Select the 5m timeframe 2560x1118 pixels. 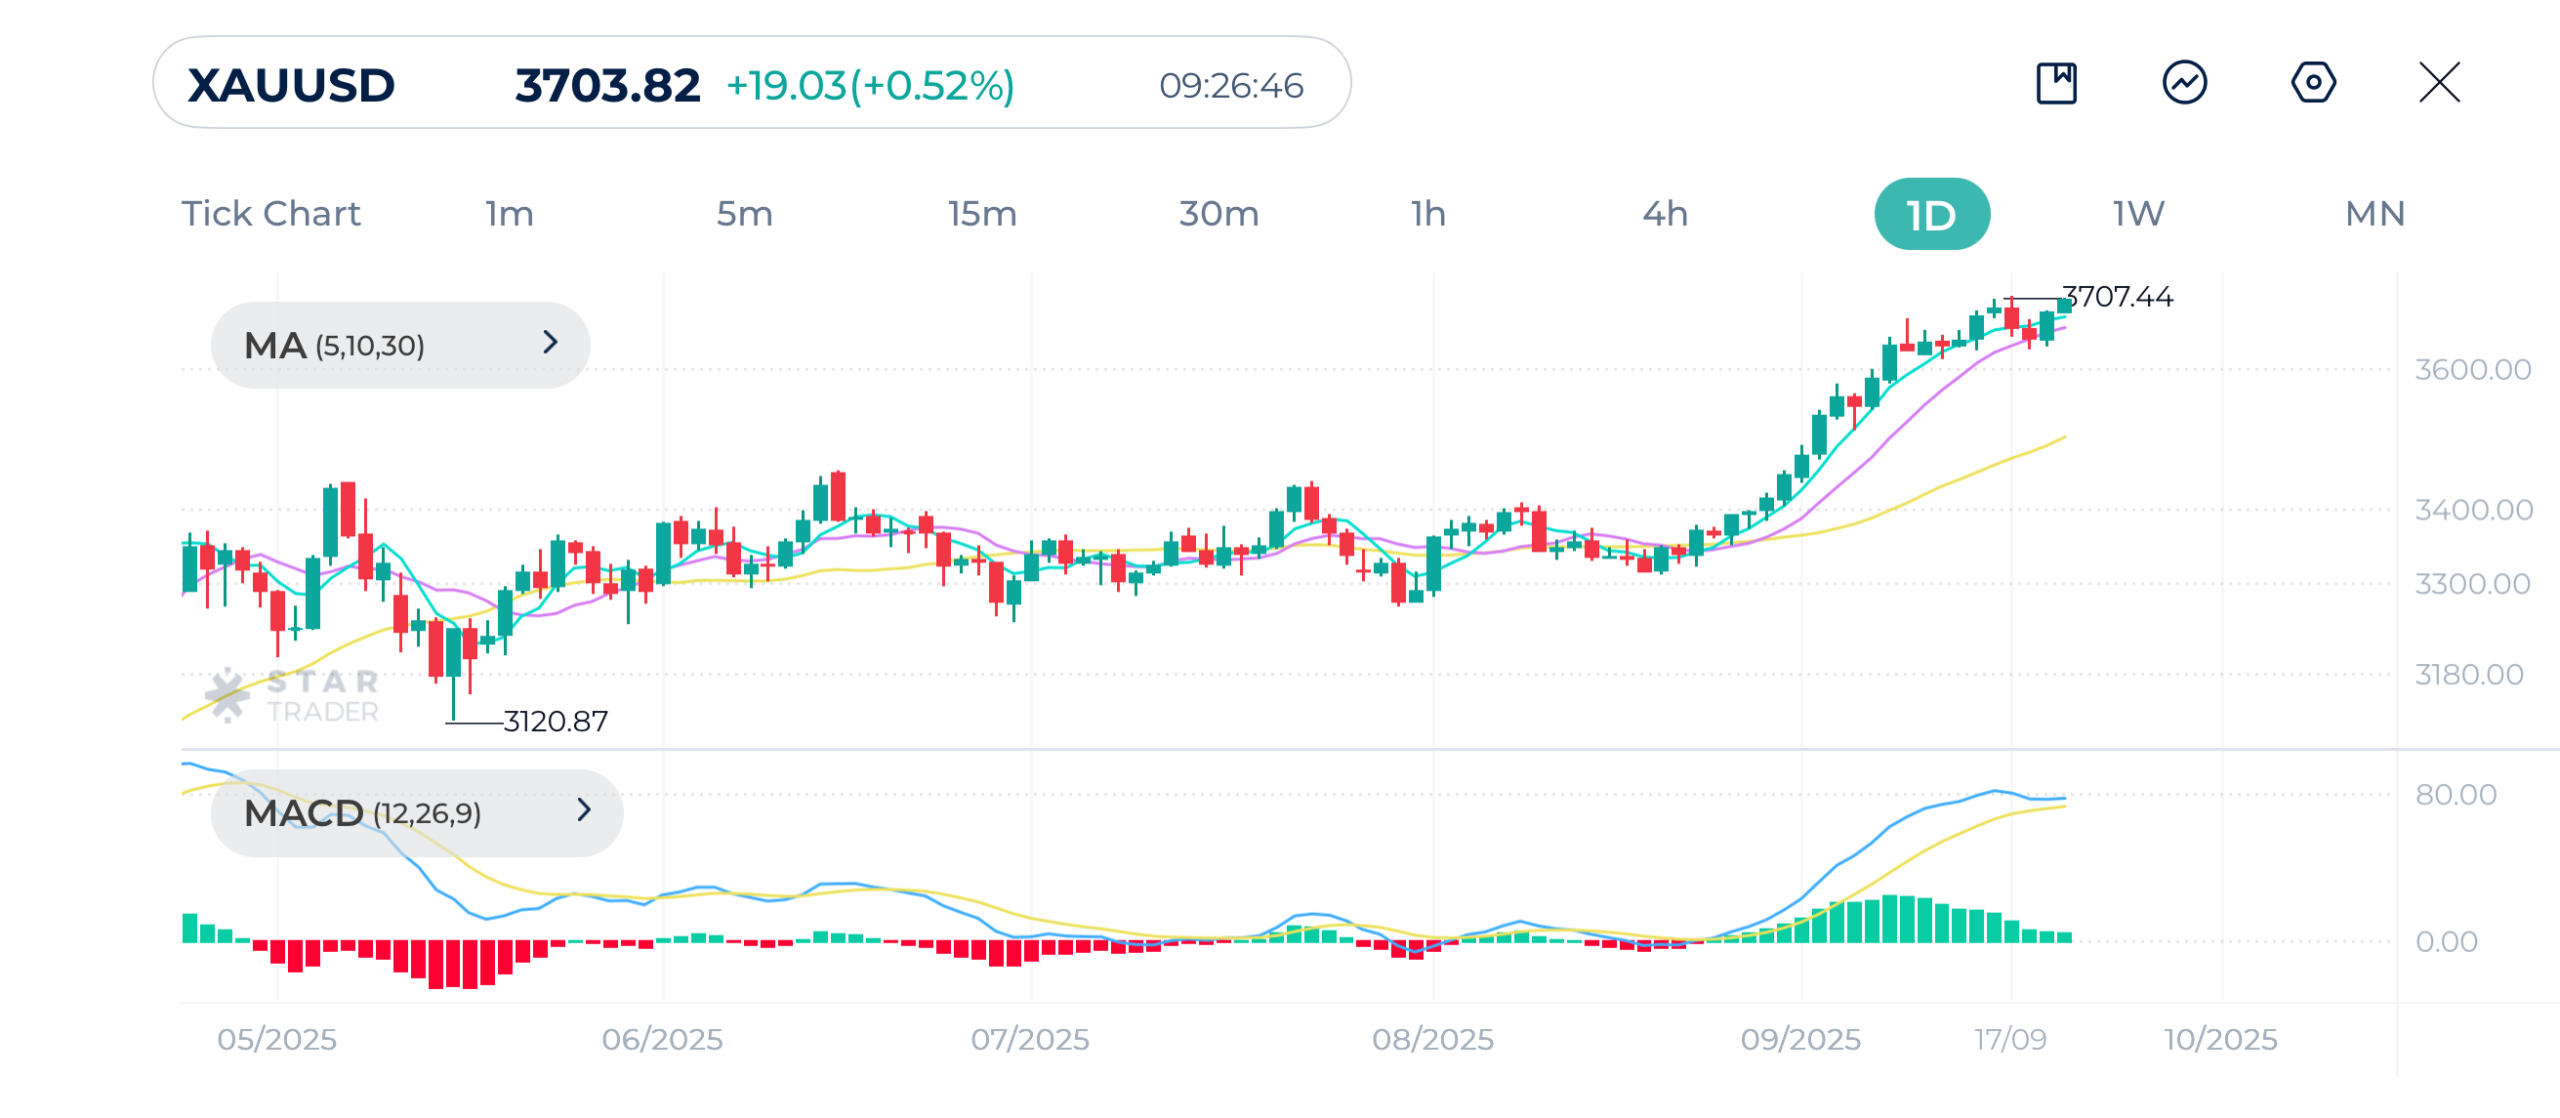745,214
